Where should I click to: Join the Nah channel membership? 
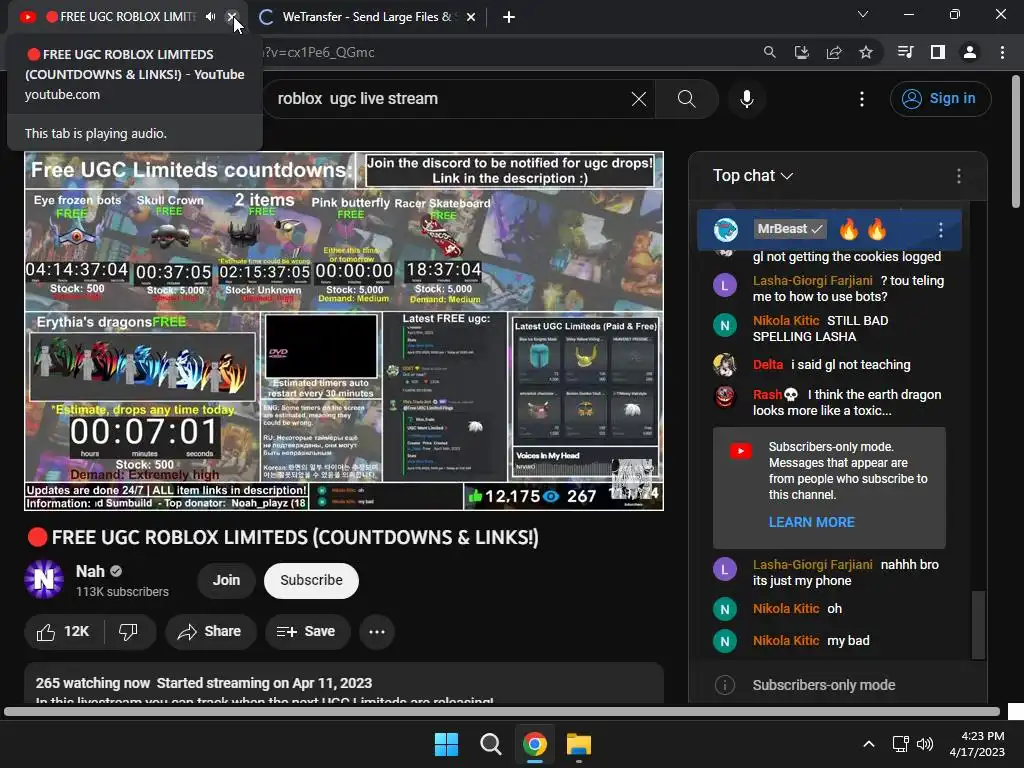pos(226,581)
